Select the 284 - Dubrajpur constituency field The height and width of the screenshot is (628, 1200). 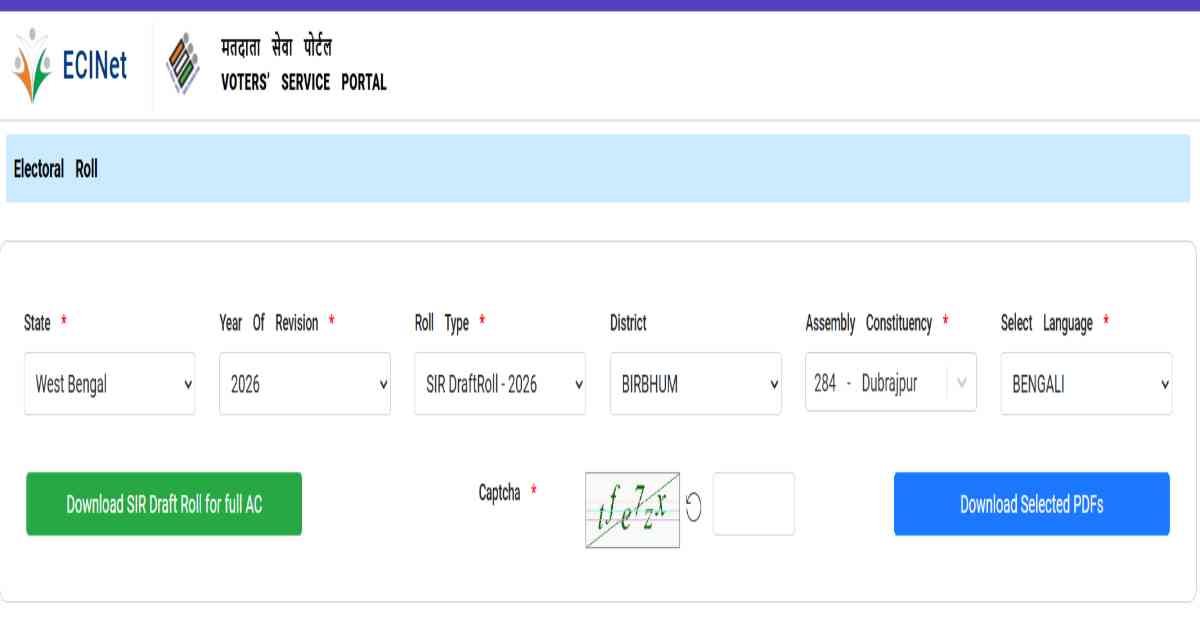click(x=889, y=383)
